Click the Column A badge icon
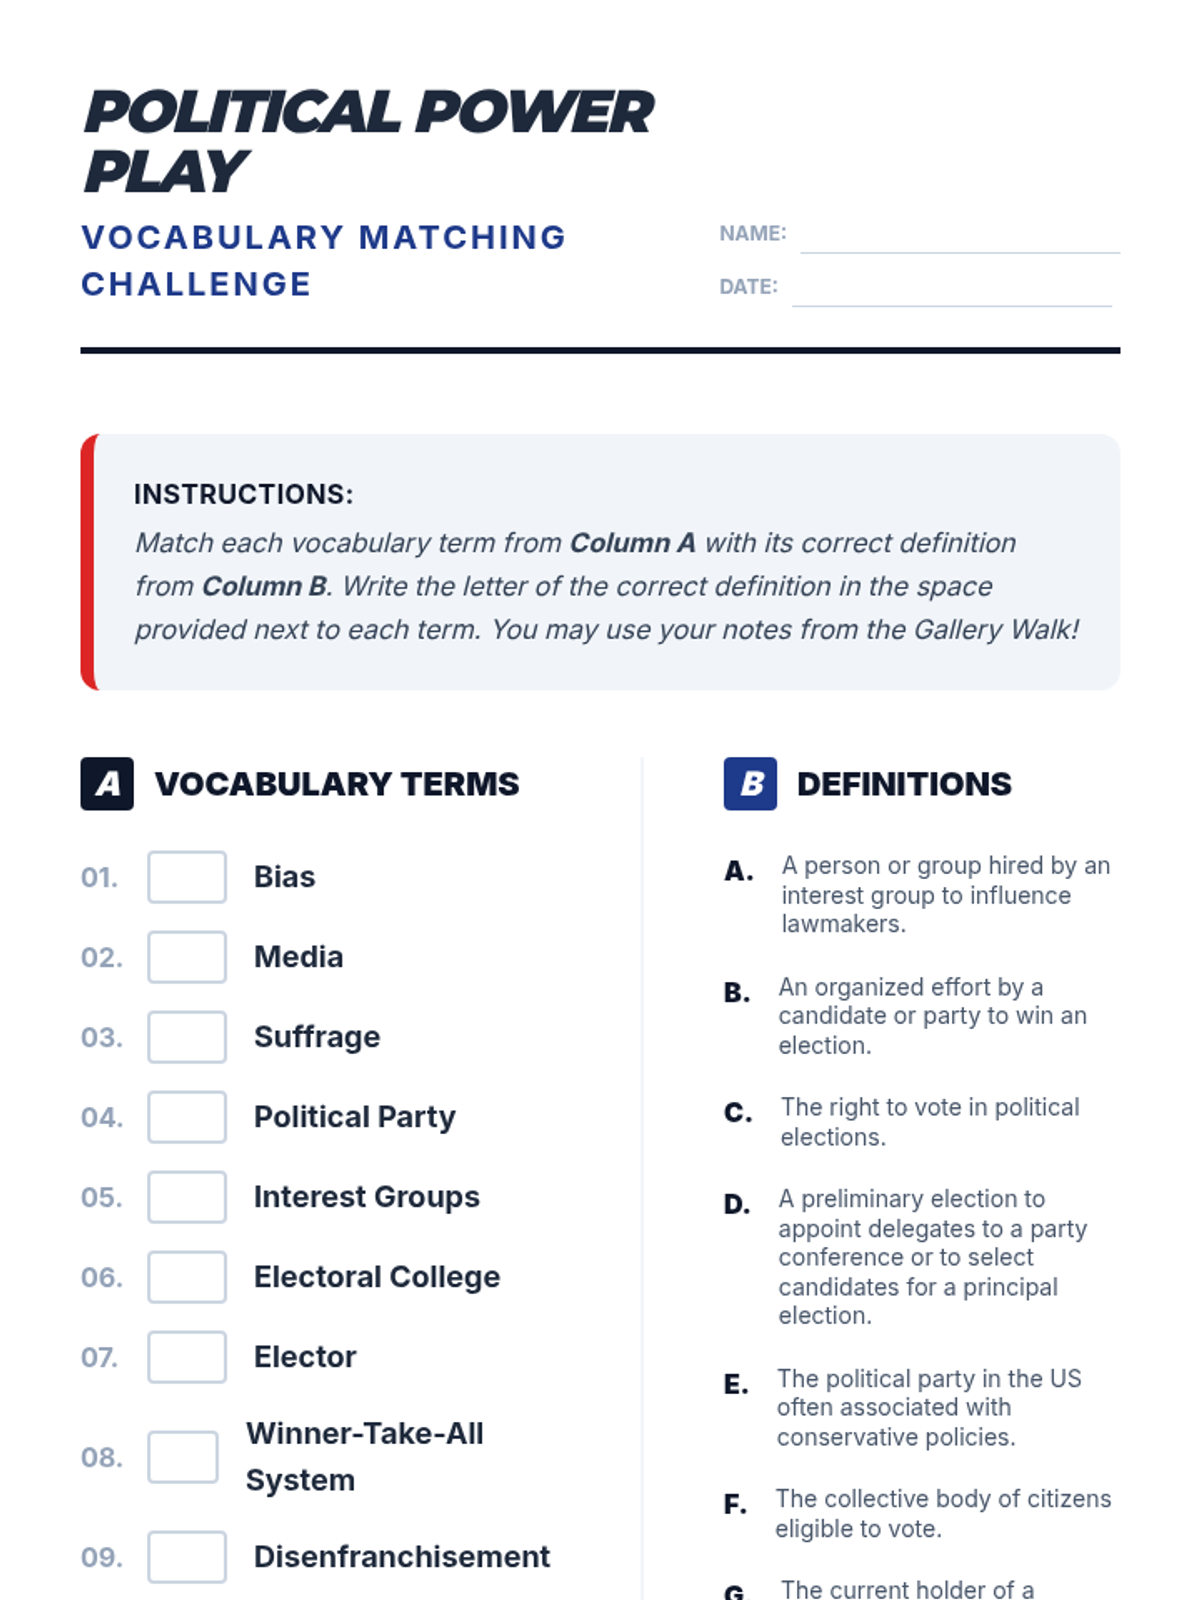This screenshot has width=1200, height=1600. pos(107,784)
